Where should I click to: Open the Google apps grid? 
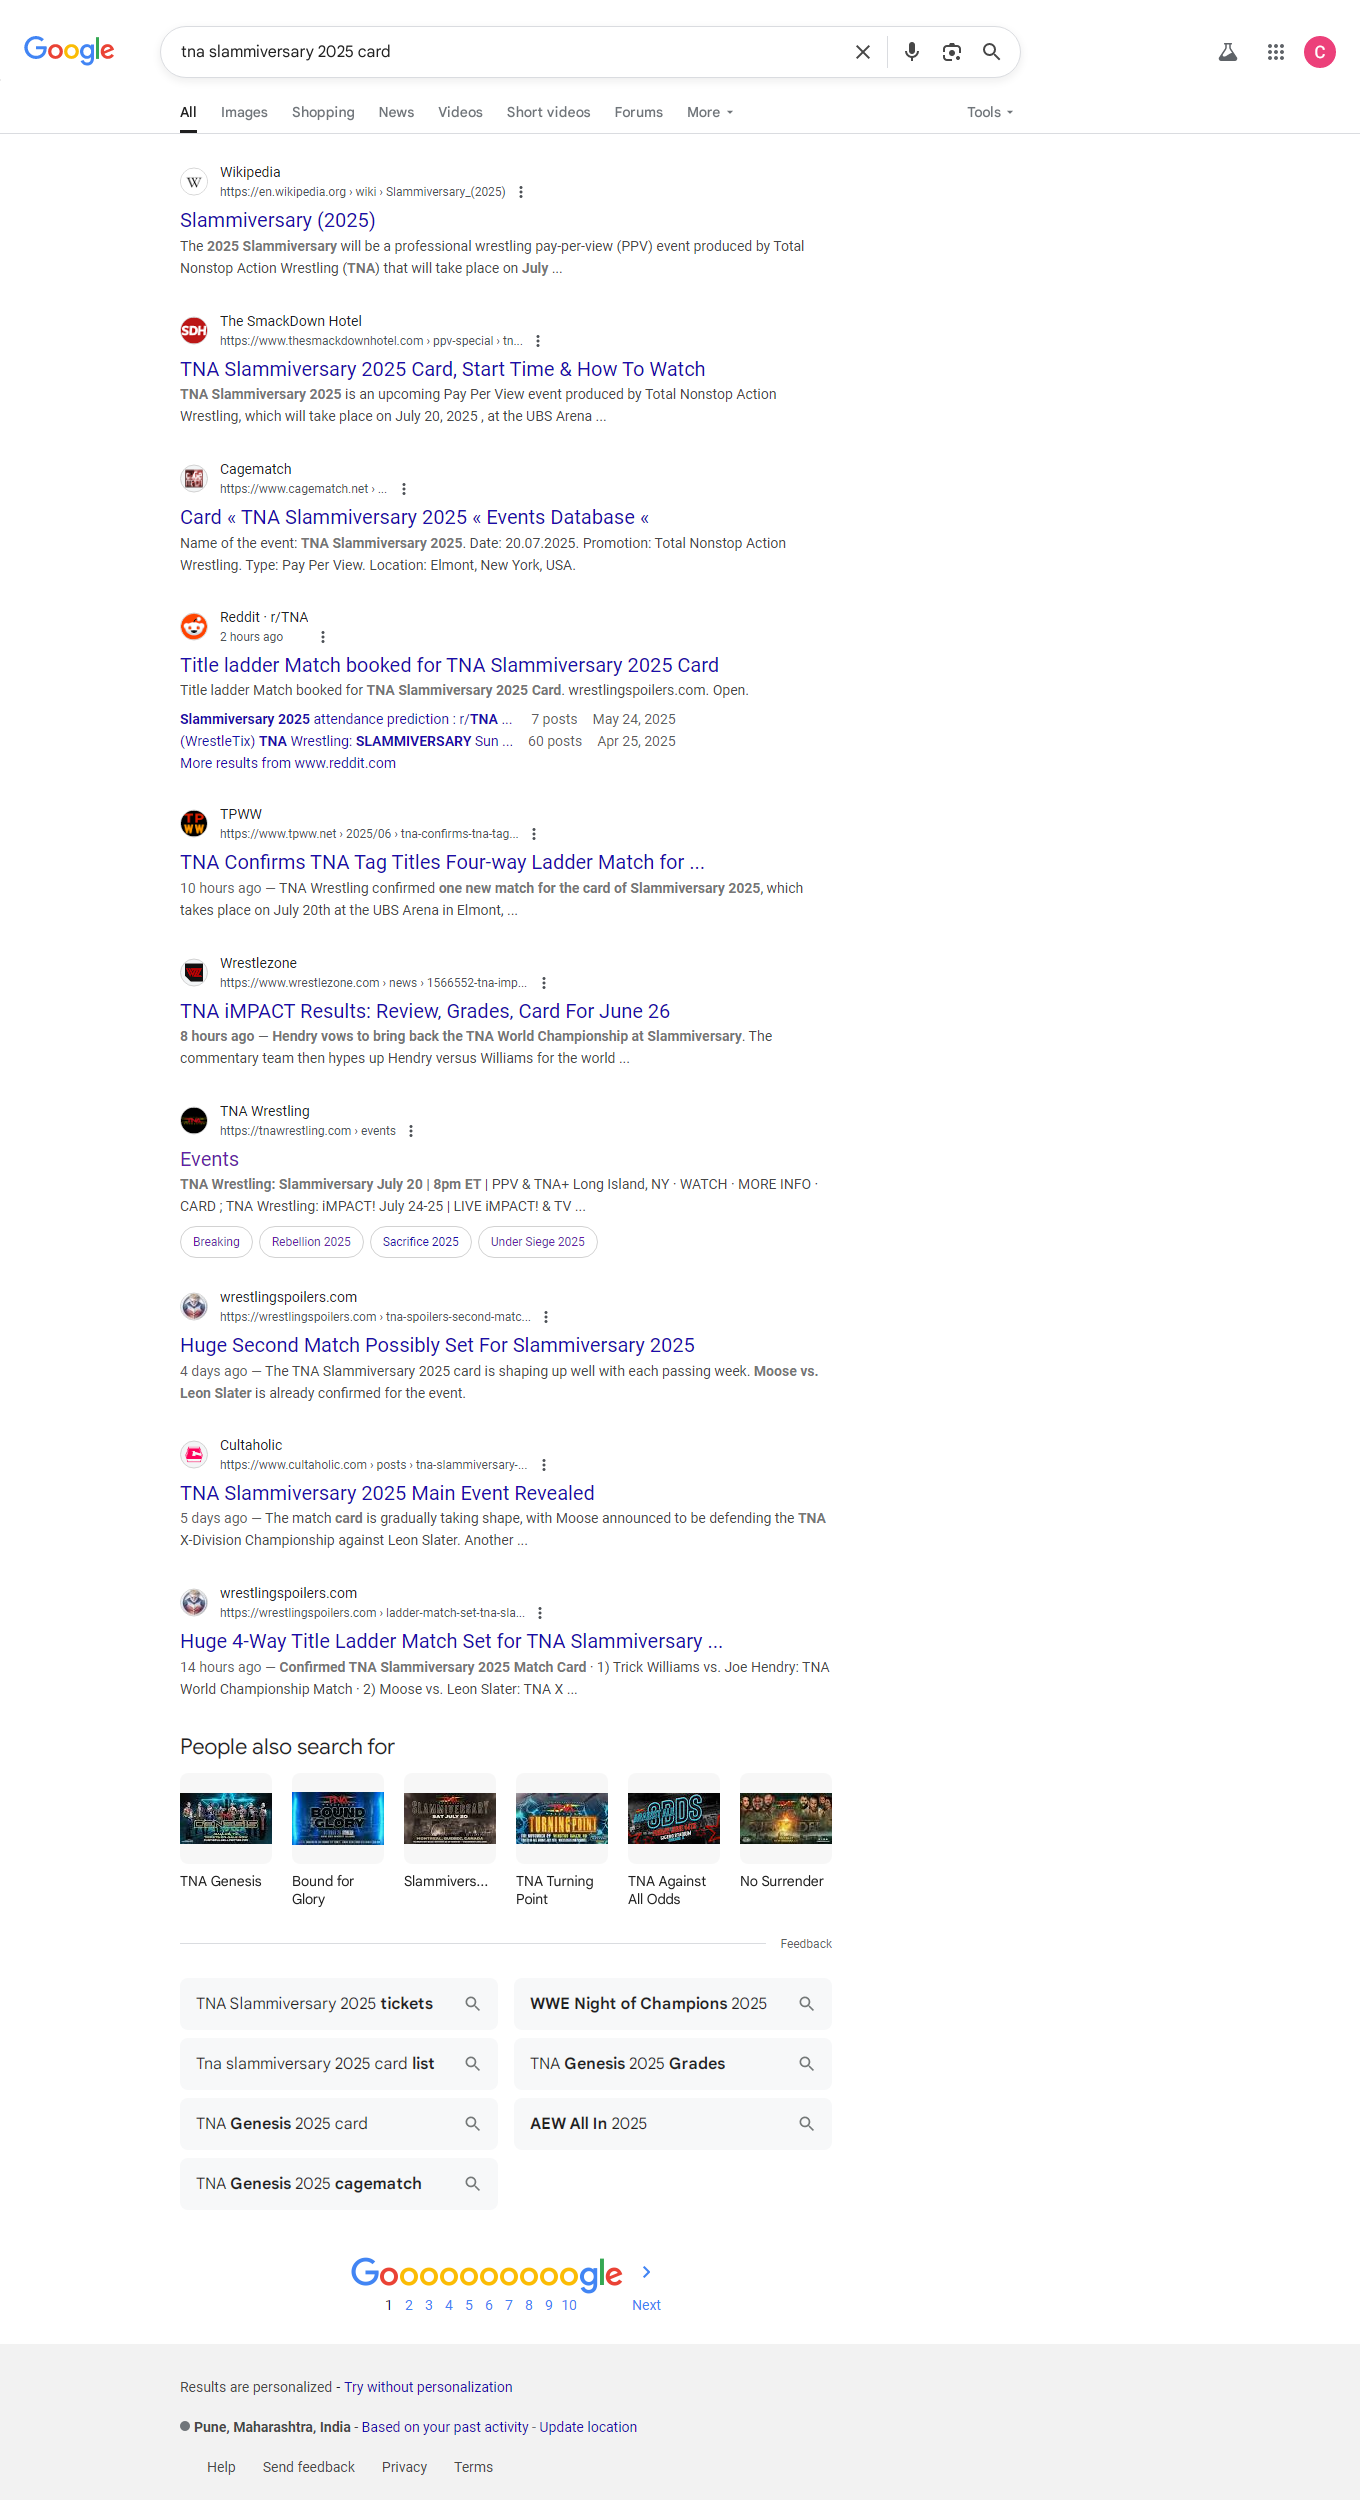tap(1276, 52)
